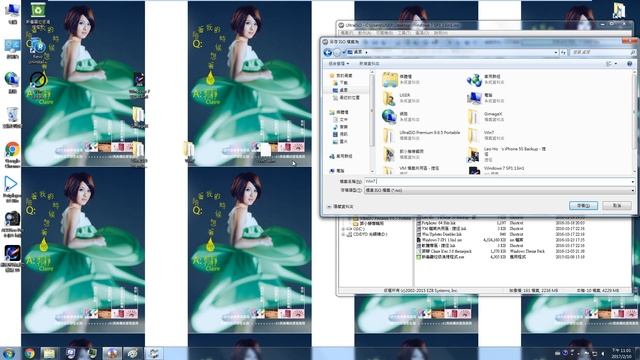Open the first menu (檔案) in UltraISO window
The width and height of the screenshot is (640, 360).
347,33
